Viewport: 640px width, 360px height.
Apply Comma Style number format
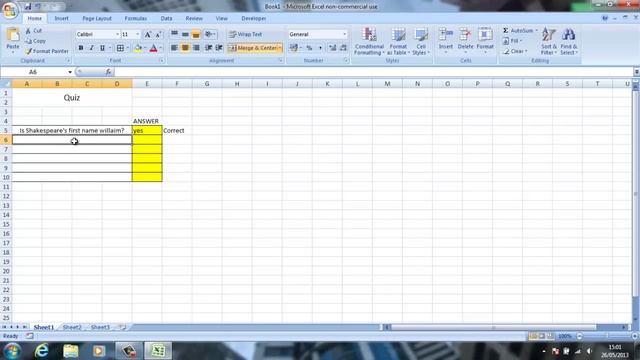(320, 48)
